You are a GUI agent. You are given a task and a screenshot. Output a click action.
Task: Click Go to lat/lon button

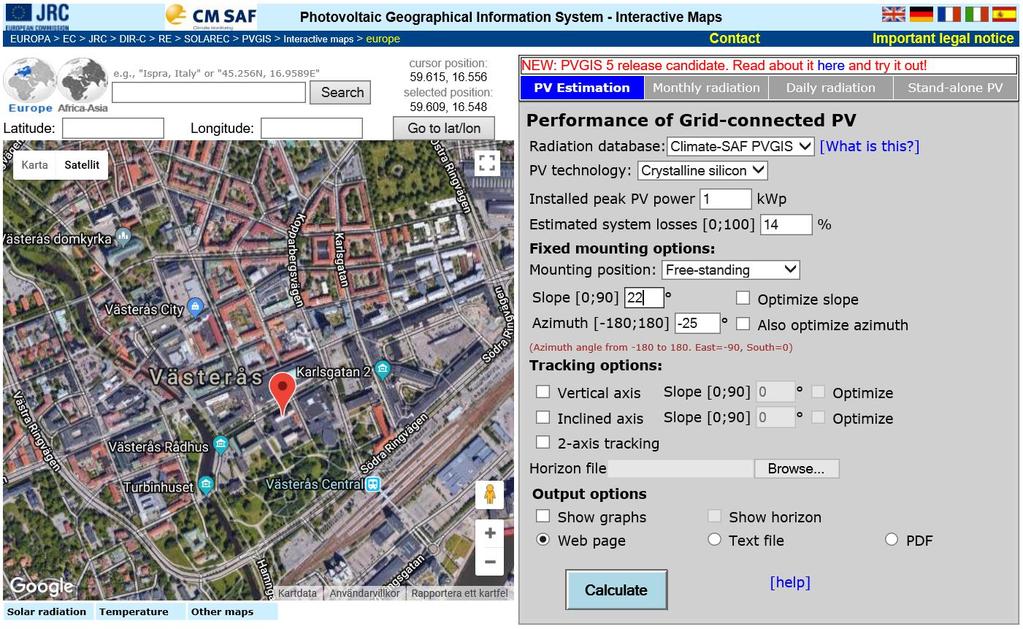point(444,128)
